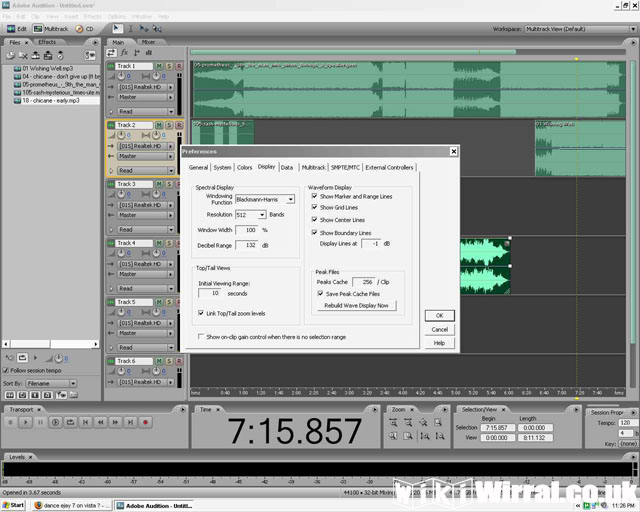Image resolution: width=640 pixels, height=512 pixels.
Task: Click the Insert into Multitrack icon
Action: pos(48,55)
